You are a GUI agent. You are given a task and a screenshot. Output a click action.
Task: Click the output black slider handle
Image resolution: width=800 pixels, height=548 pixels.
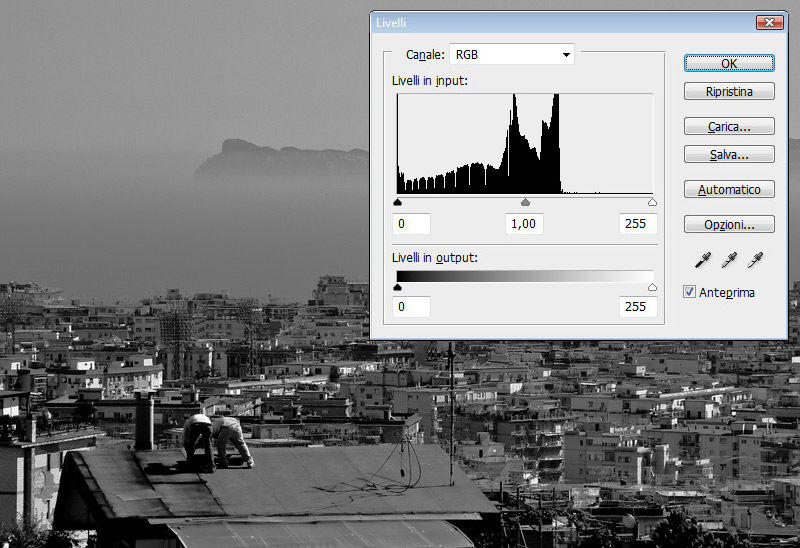click(x=398, y=288)
